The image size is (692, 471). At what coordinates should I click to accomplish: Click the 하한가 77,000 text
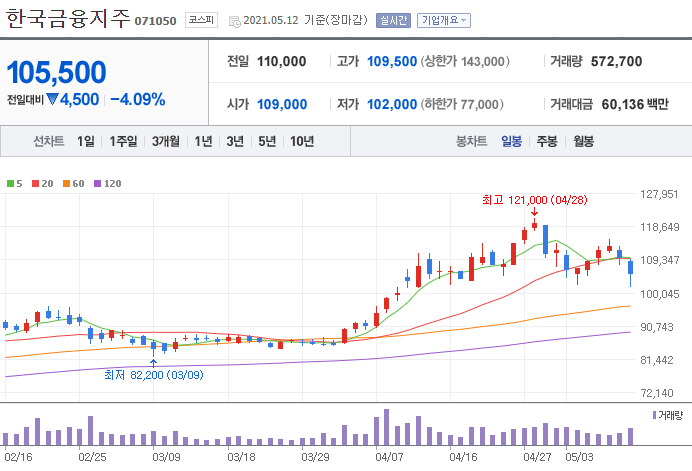[462, 105]
